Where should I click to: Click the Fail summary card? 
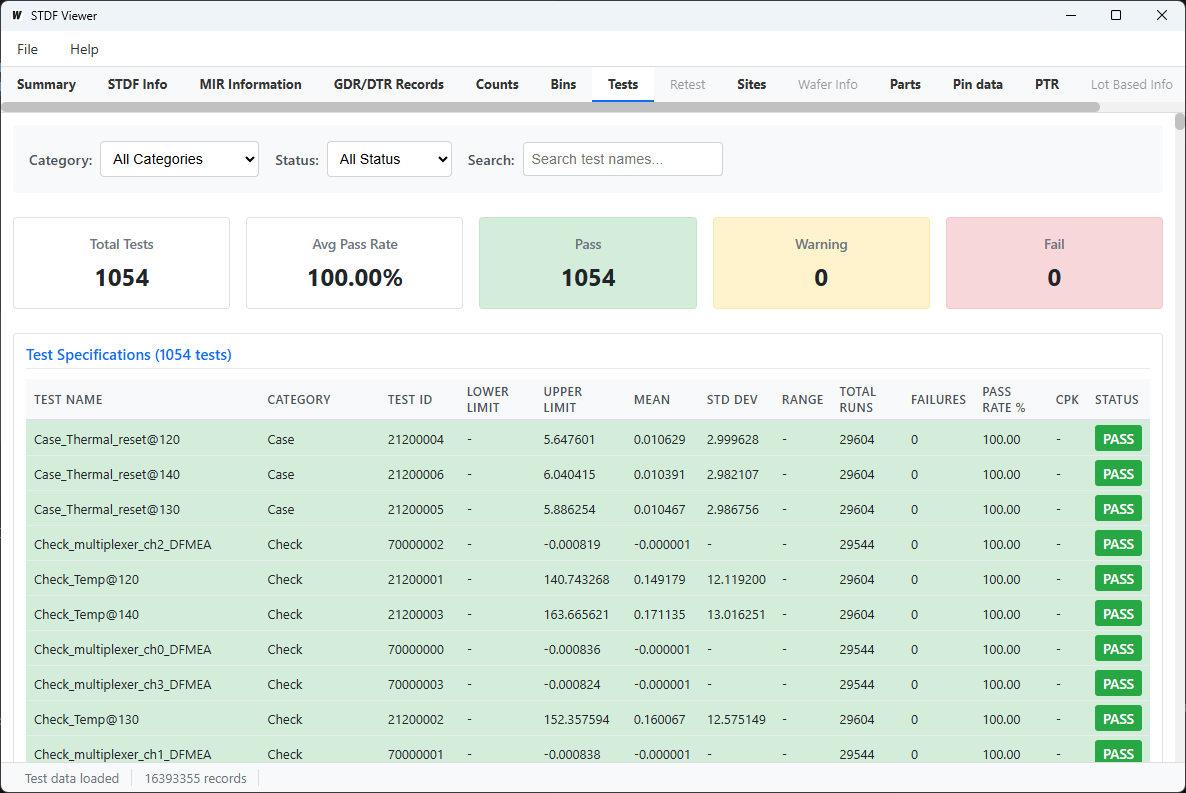1054,263
